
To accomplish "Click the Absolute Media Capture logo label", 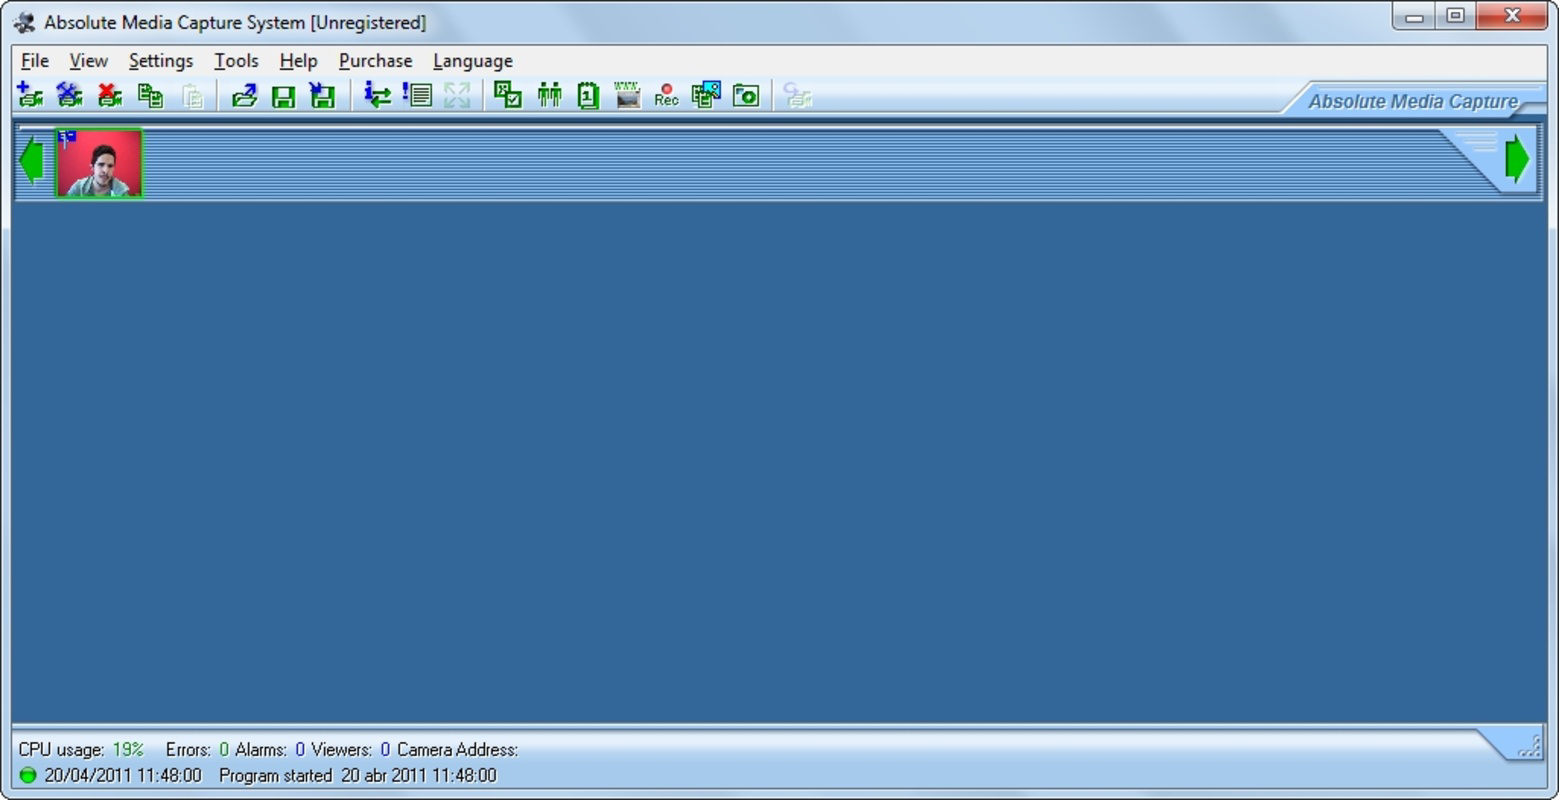I will 1413,101.
